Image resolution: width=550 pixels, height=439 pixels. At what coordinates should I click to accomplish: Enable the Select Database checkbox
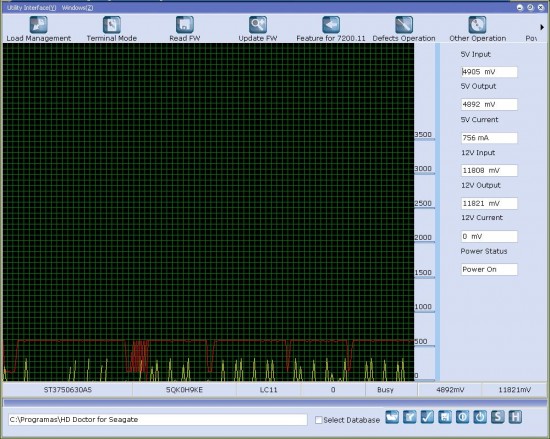[318, 420]
